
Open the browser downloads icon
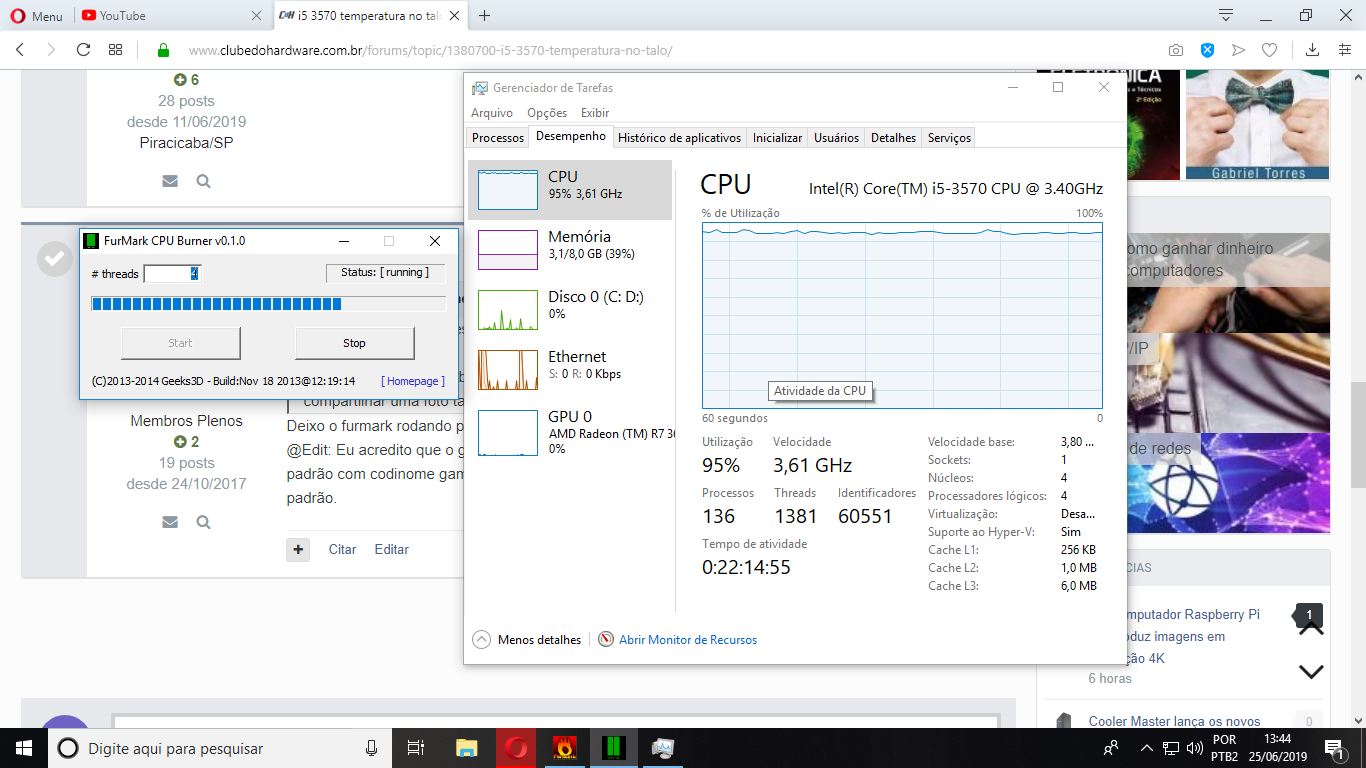pyautogui.click(x=1312, y=50)
